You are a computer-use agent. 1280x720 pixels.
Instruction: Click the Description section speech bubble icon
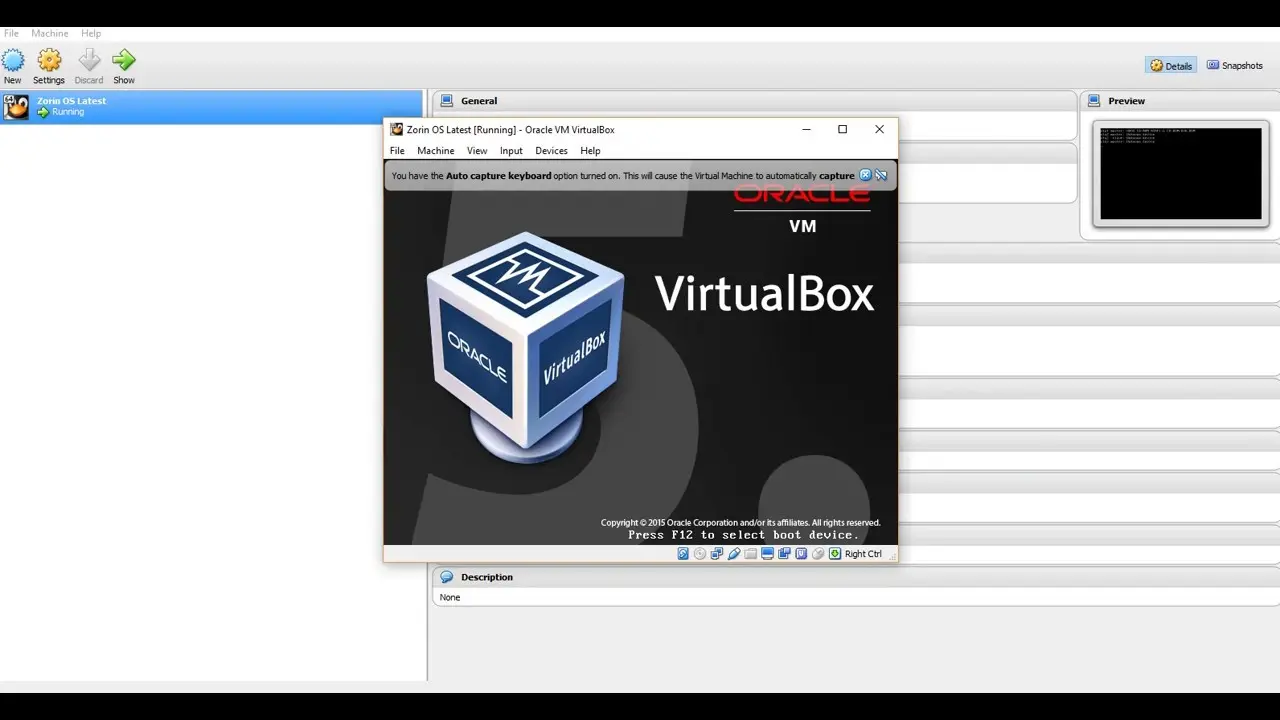(x=446, y=577)
